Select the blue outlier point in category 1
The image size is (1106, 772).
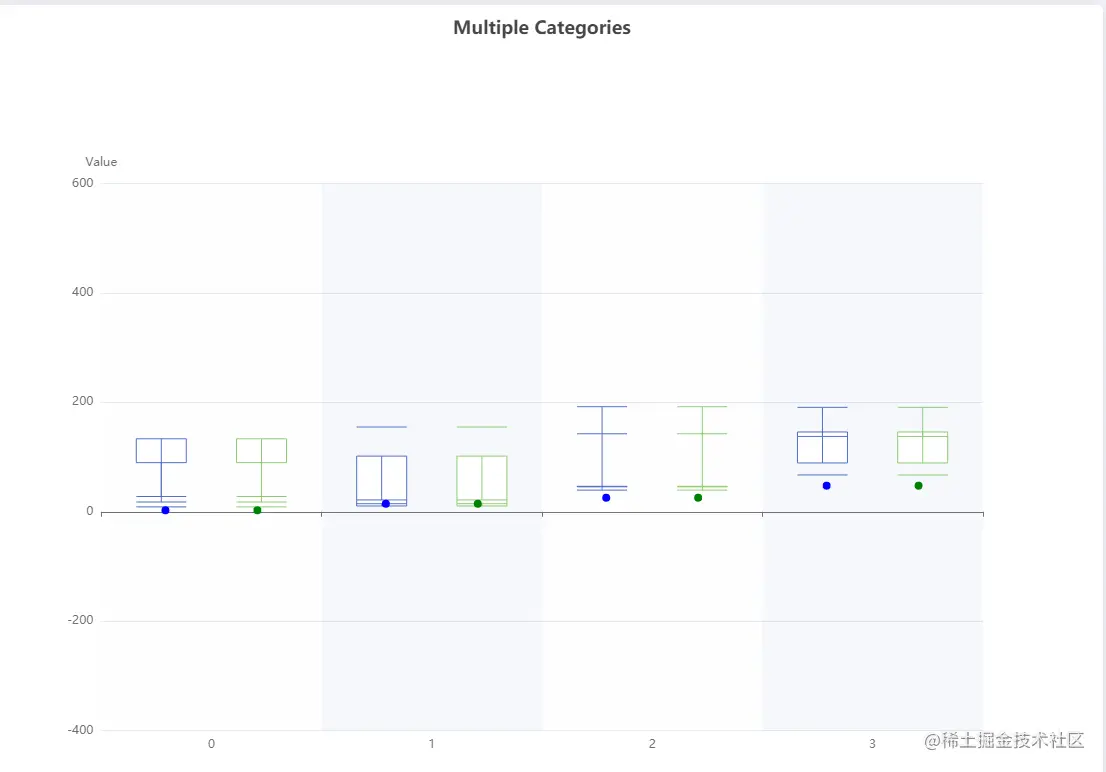click(386, 503)
